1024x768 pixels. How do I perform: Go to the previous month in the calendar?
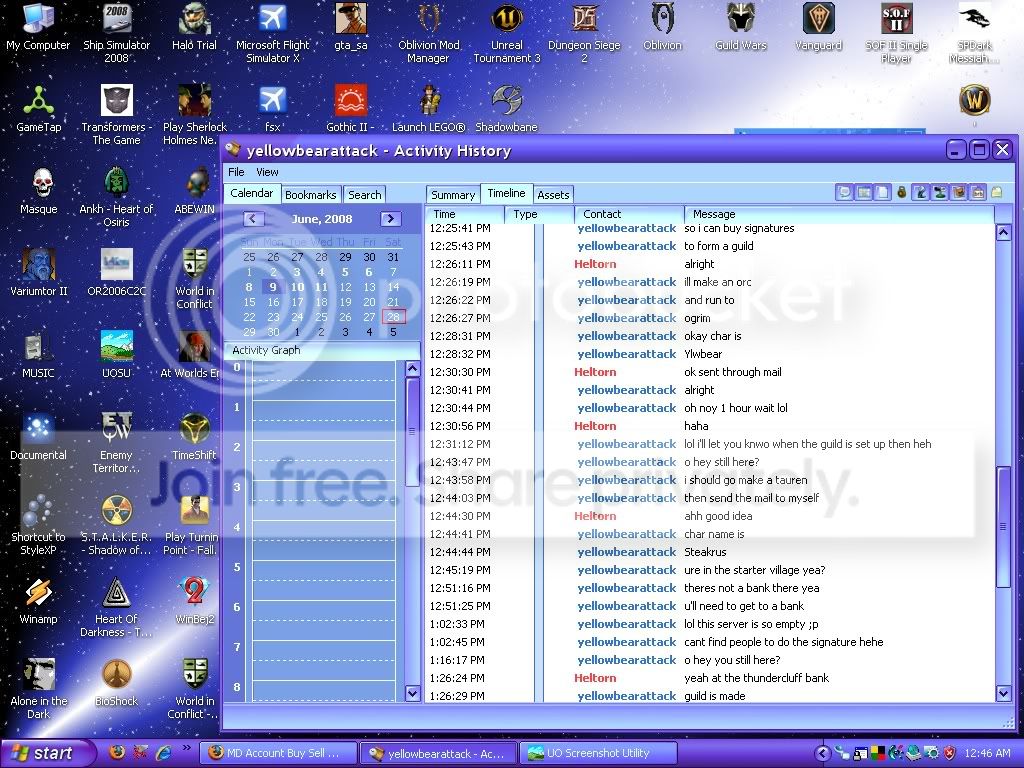tap(253, 219)
